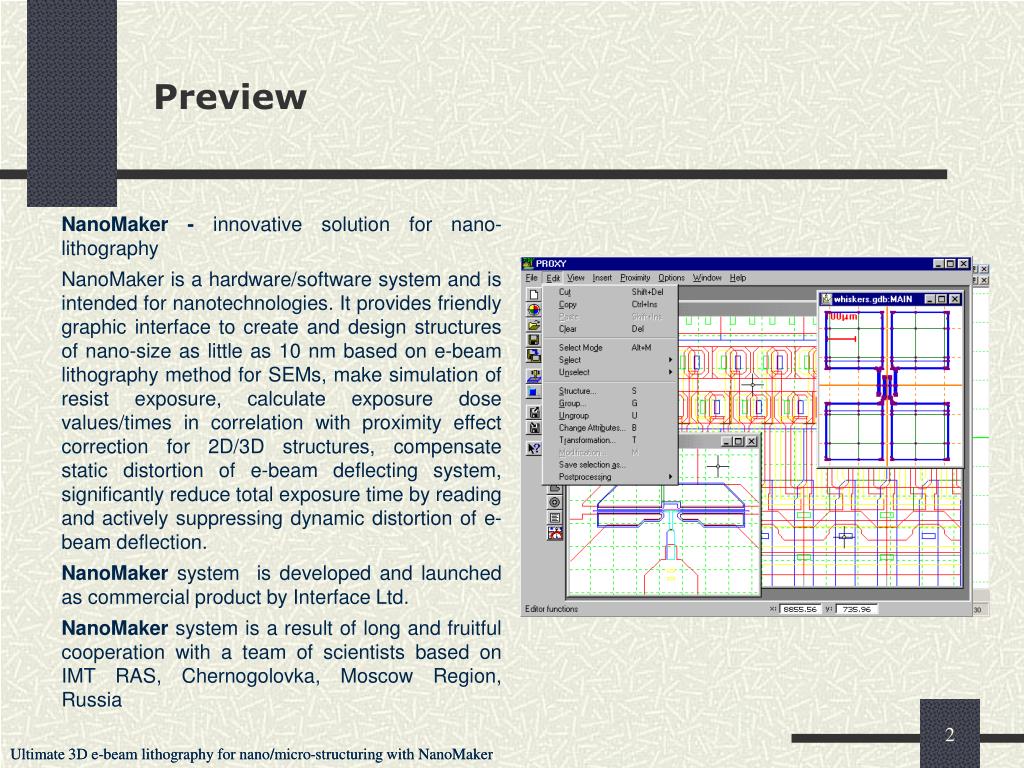
Task: Open the Options menu
Action: point(671,278)
